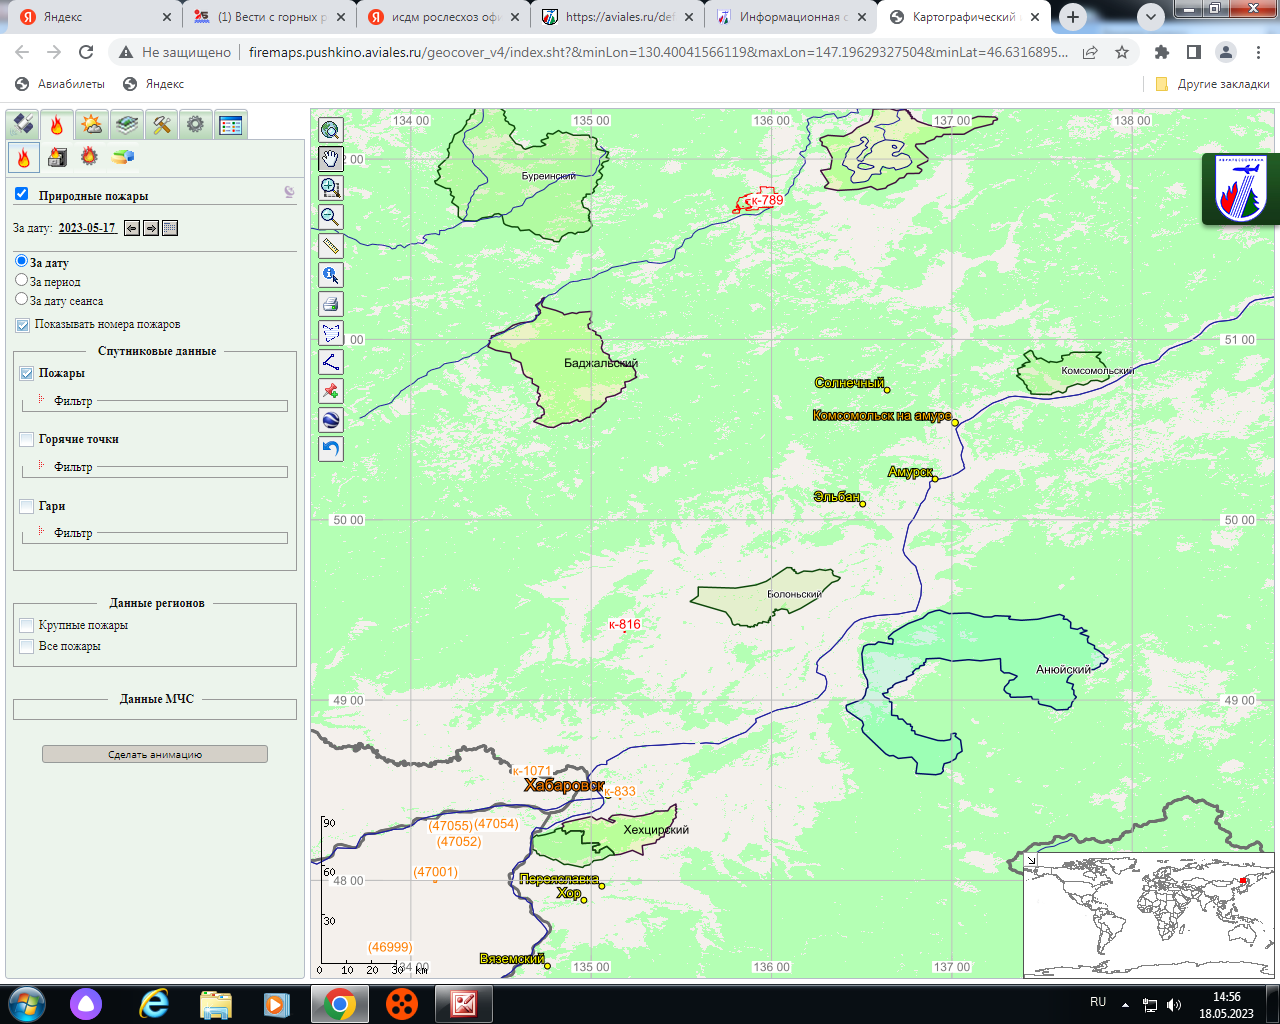Go to previous date with left arrow
The width and height of the screenshot is (1280, 1024).
[x=132, y=228]
